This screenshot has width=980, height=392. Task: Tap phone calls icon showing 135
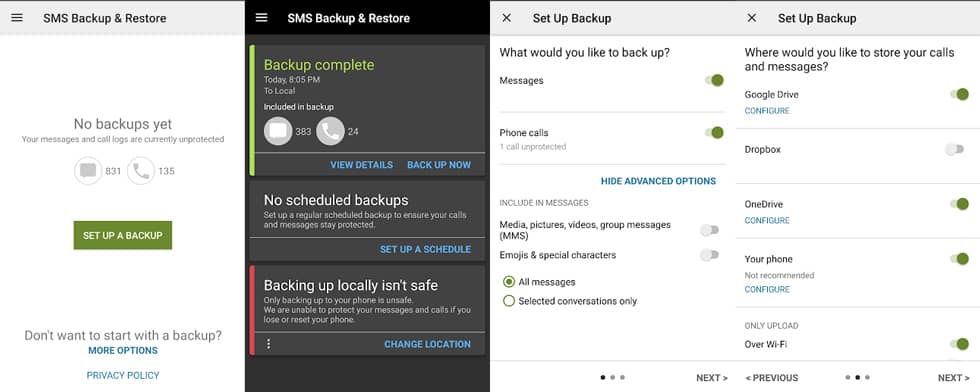point(141,171)
